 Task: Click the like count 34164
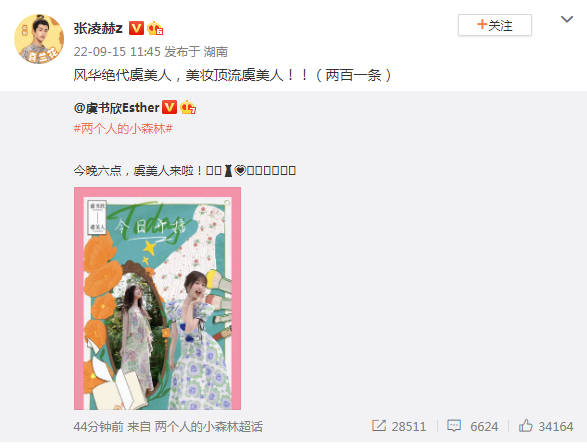tap(556, 426)
